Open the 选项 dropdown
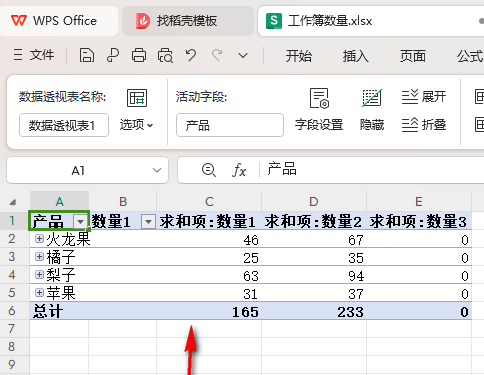This screenshot has width=484, height=375. [136, 125]
